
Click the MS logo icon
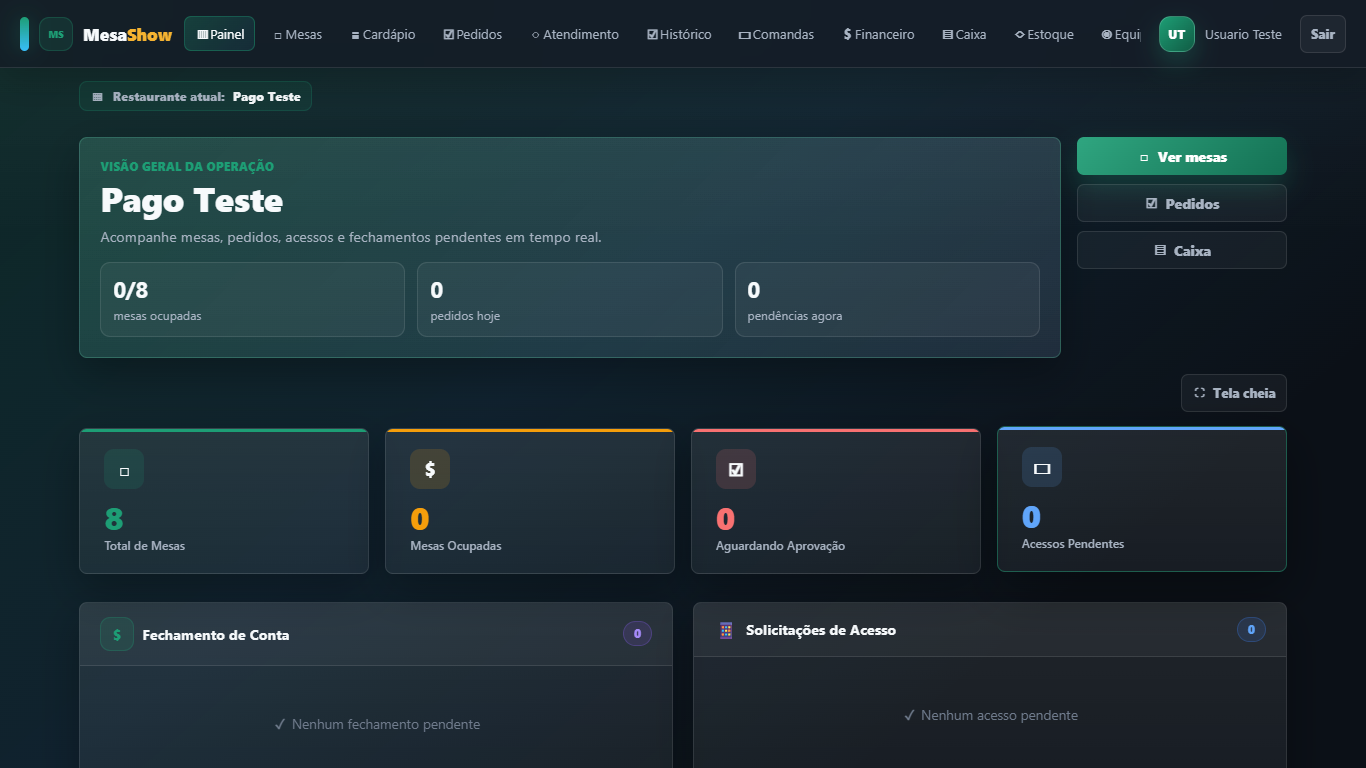pyautogui.click(x=56, y=34)
